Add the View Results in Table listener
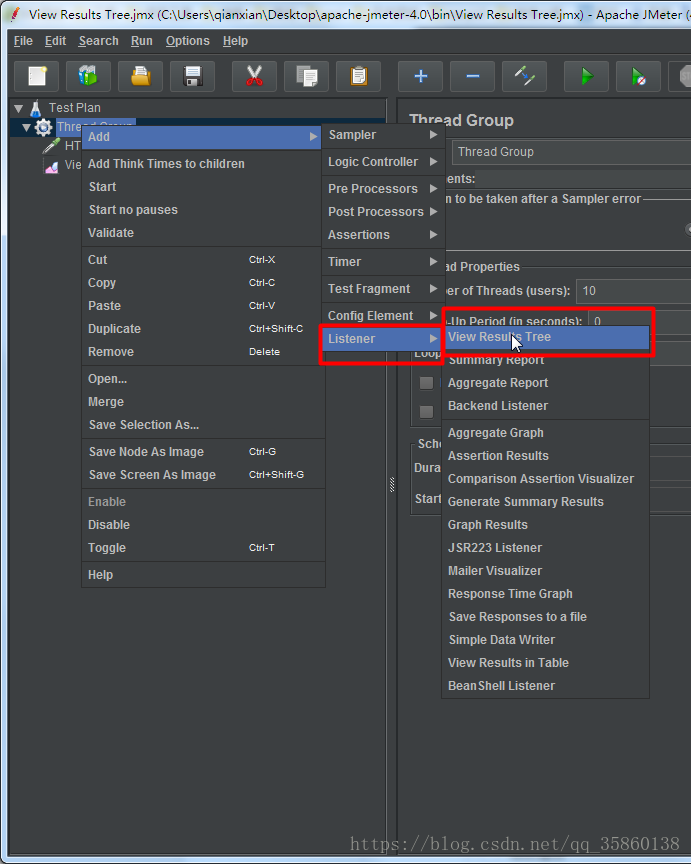Screen dimensions: 691x864 [546, 663]
